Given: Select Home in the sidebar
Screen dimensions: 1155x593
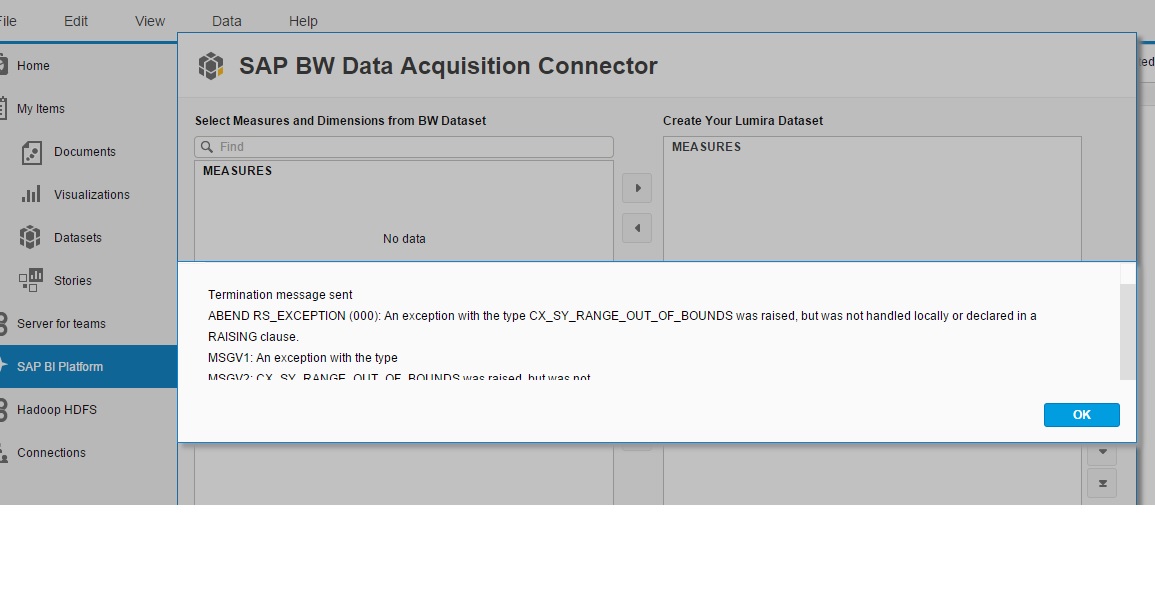Looking at the screenshot, I should pos(33,66).
